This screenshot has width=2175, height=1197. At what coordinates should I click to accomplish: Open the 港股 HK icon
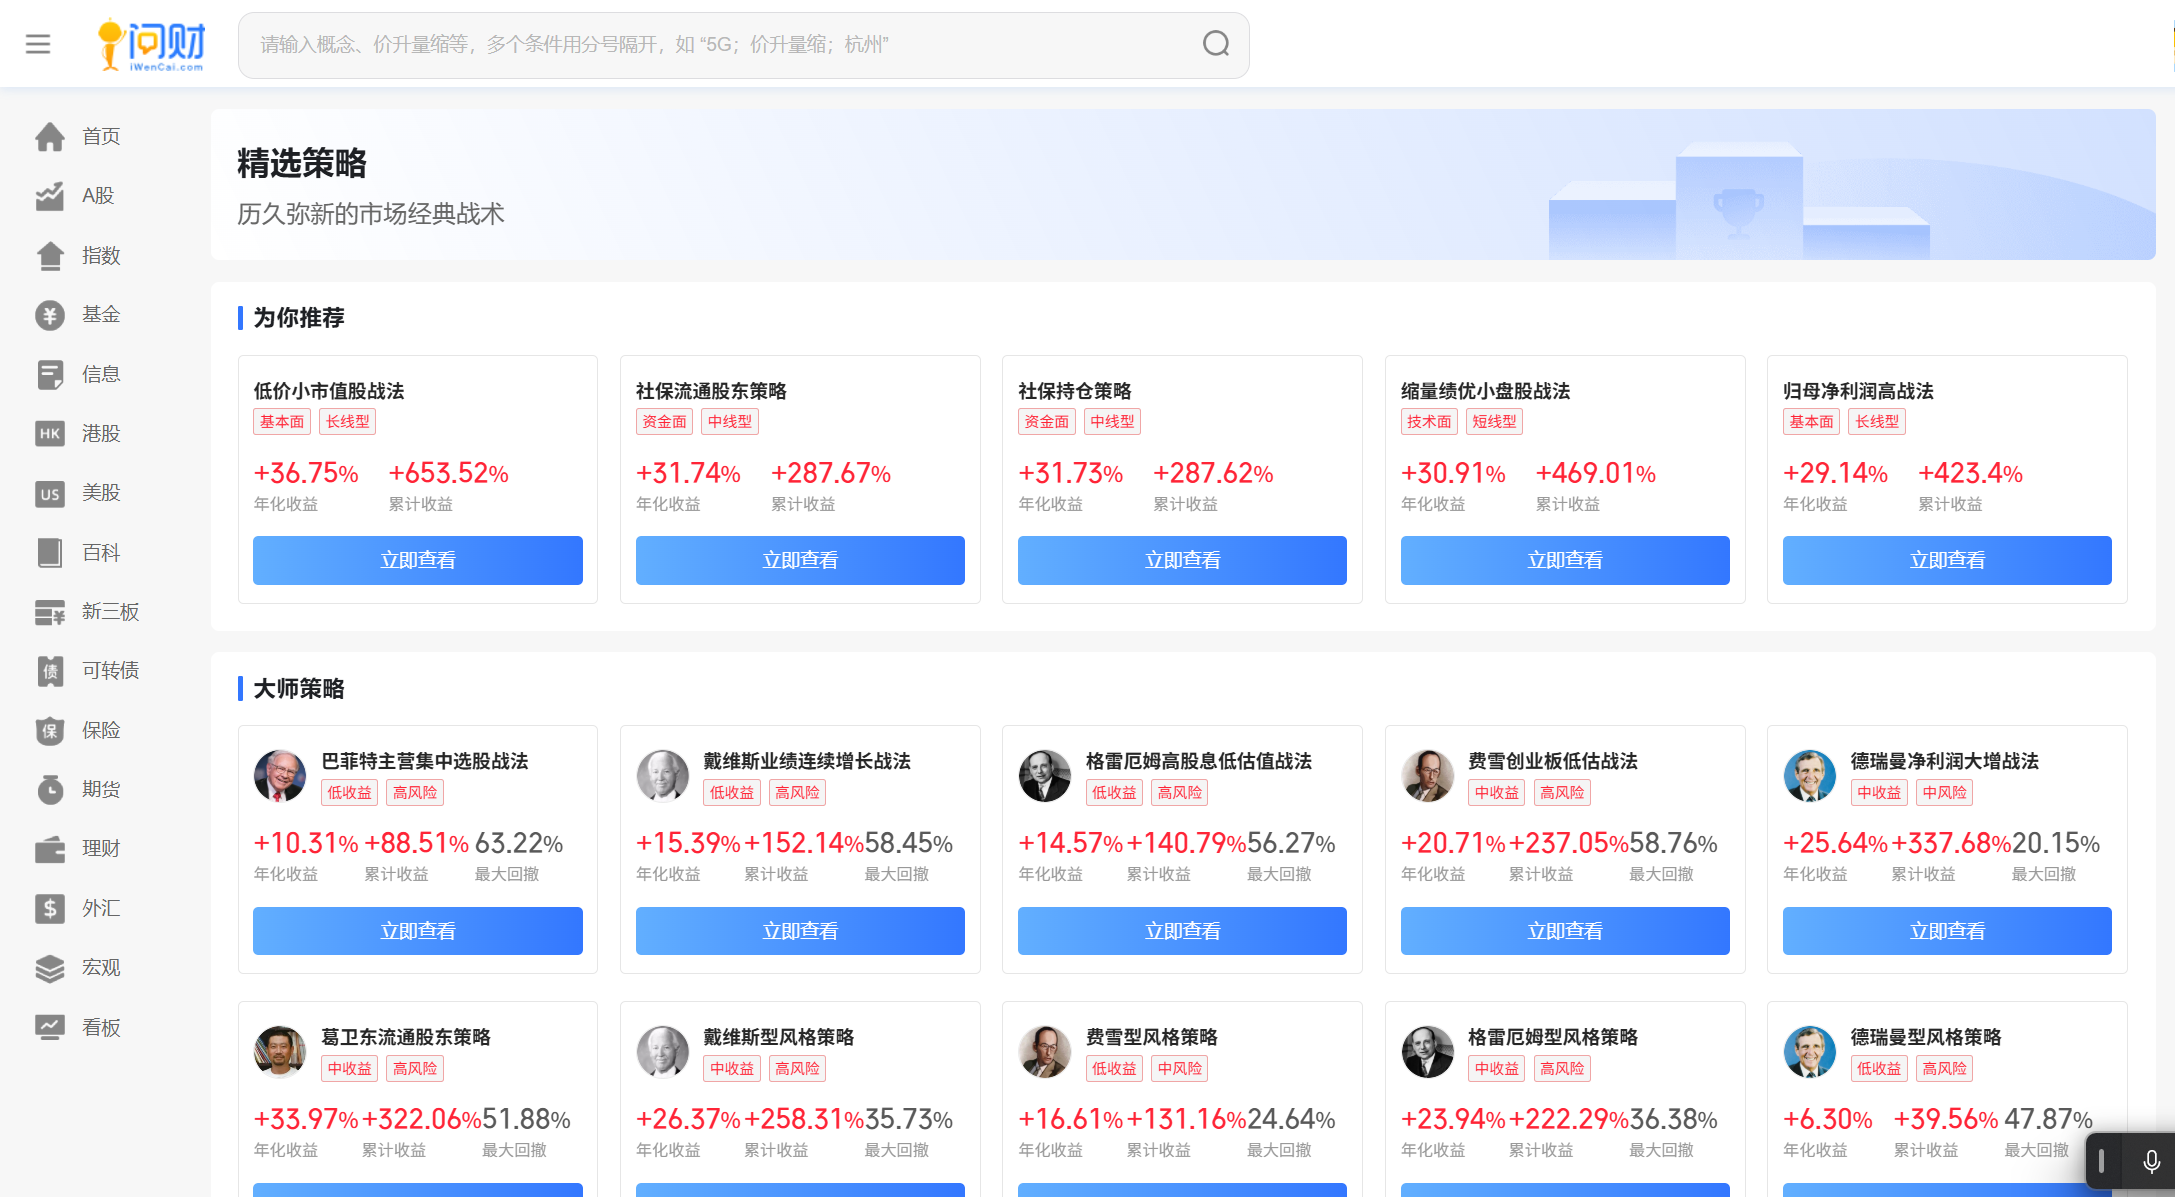click(x=50, y=434)
